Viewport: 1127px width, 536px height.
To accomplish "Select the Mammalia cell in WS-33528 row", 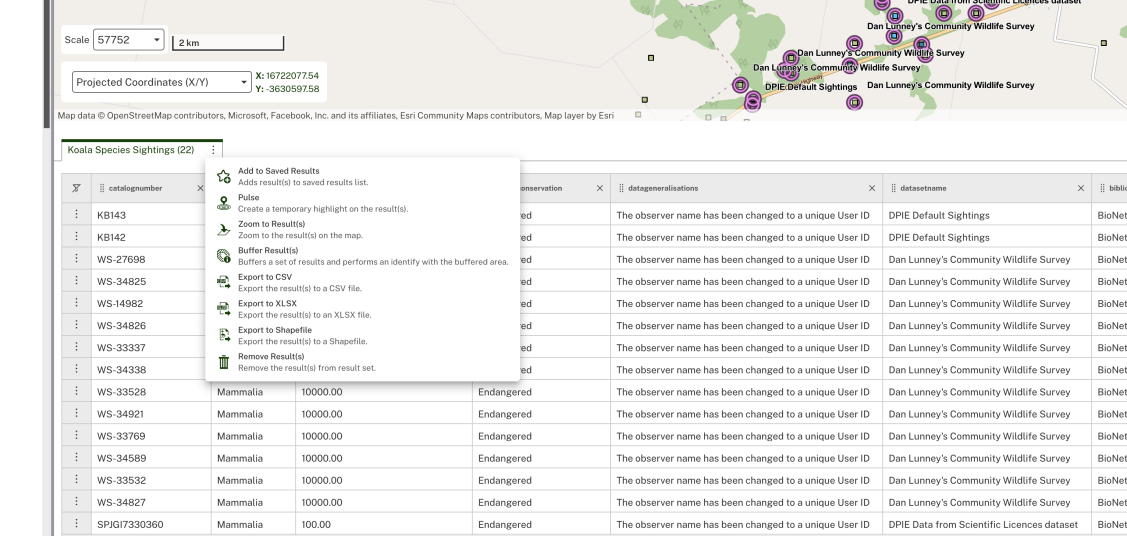I will point(253,392).
